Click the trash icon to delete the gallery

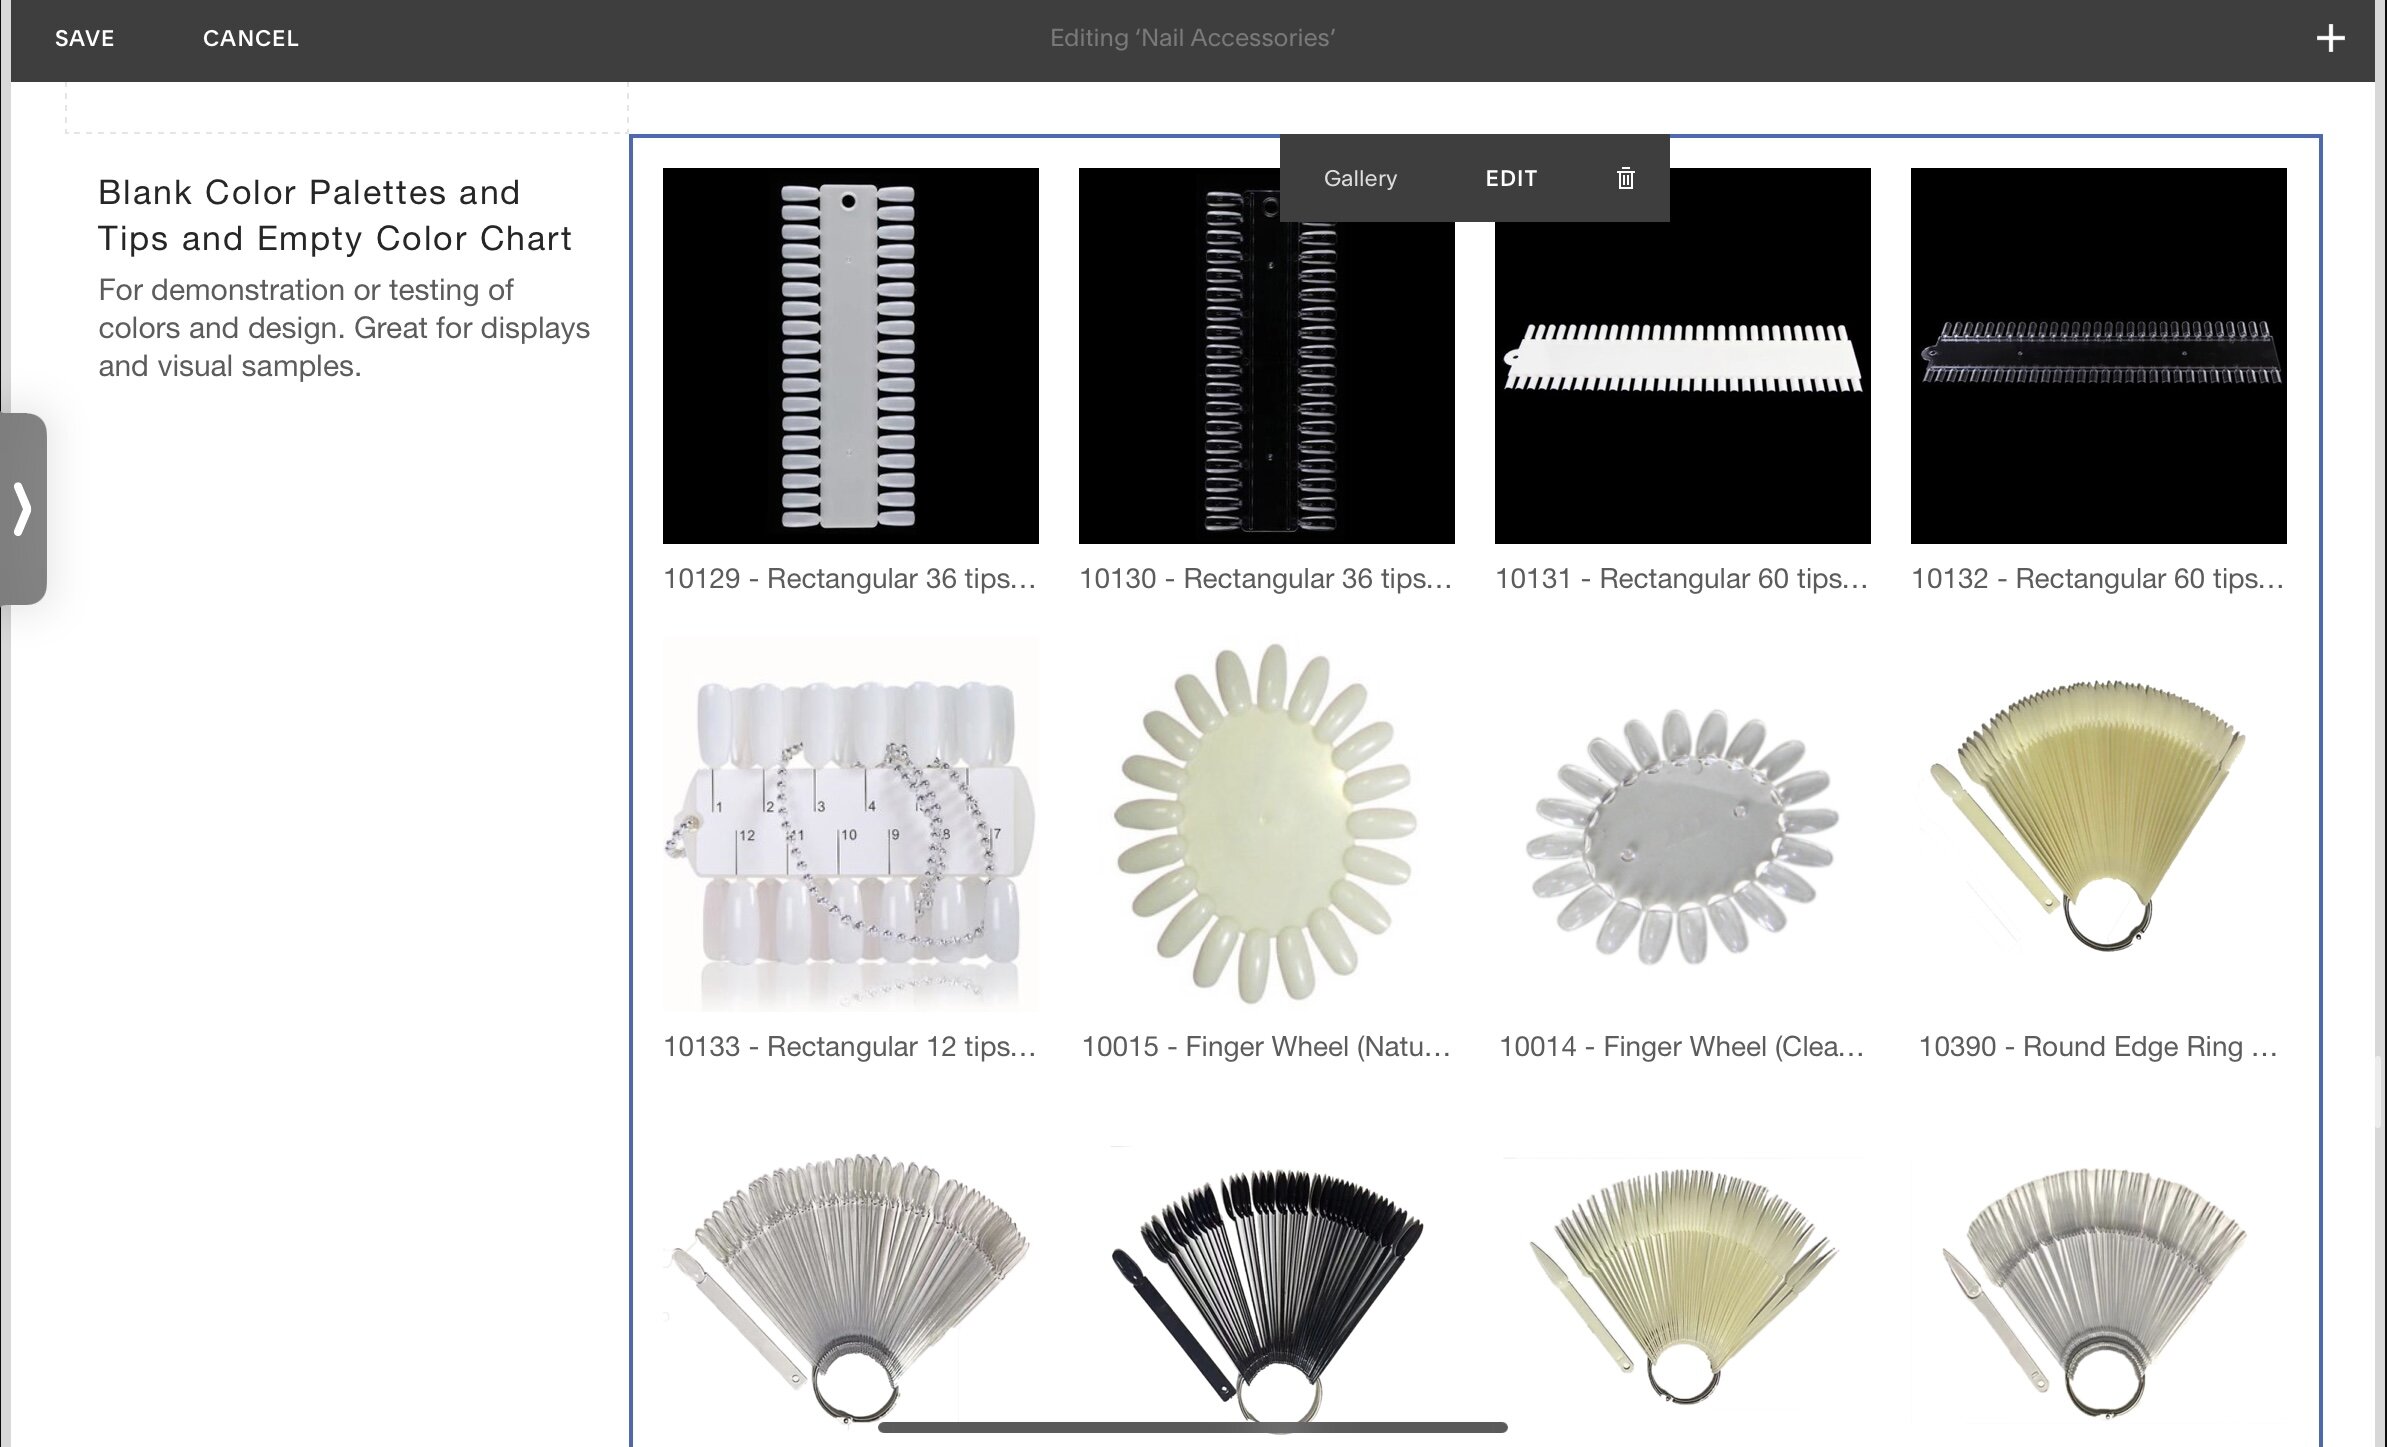click(1625, 178)
